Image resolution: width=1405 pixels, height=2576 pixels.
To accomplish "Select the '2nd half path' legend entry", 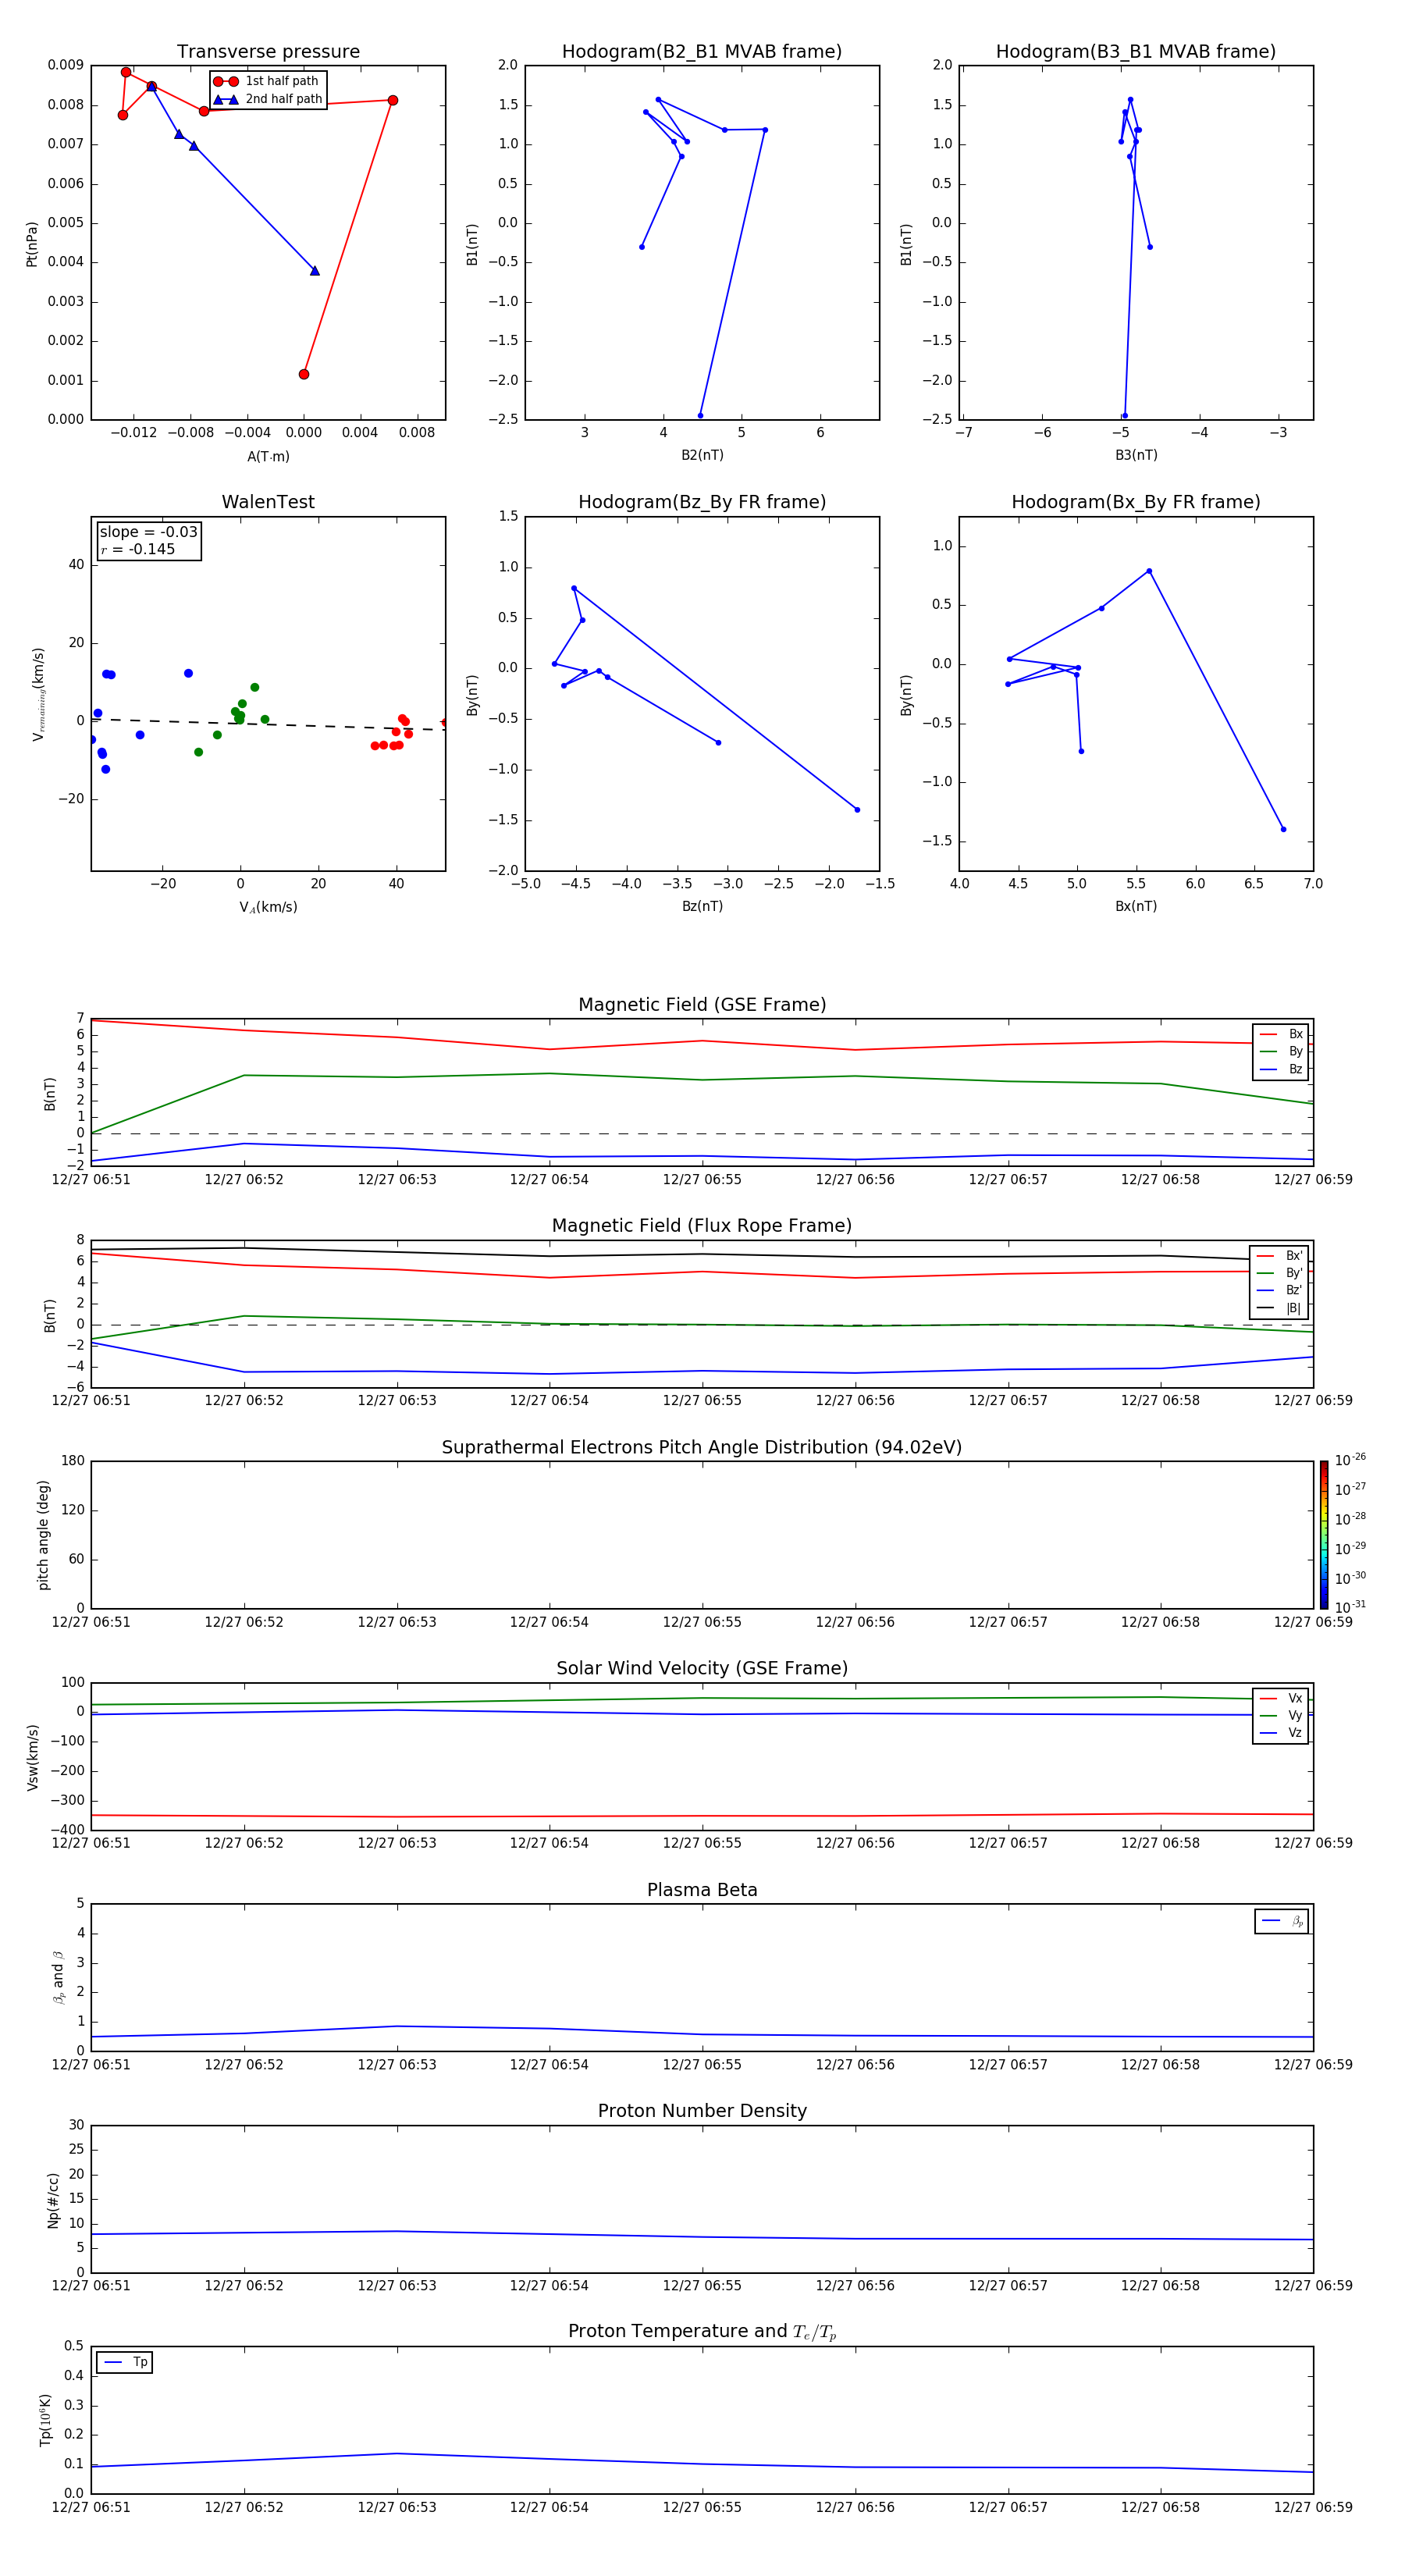I will click(x=268, y=99).
